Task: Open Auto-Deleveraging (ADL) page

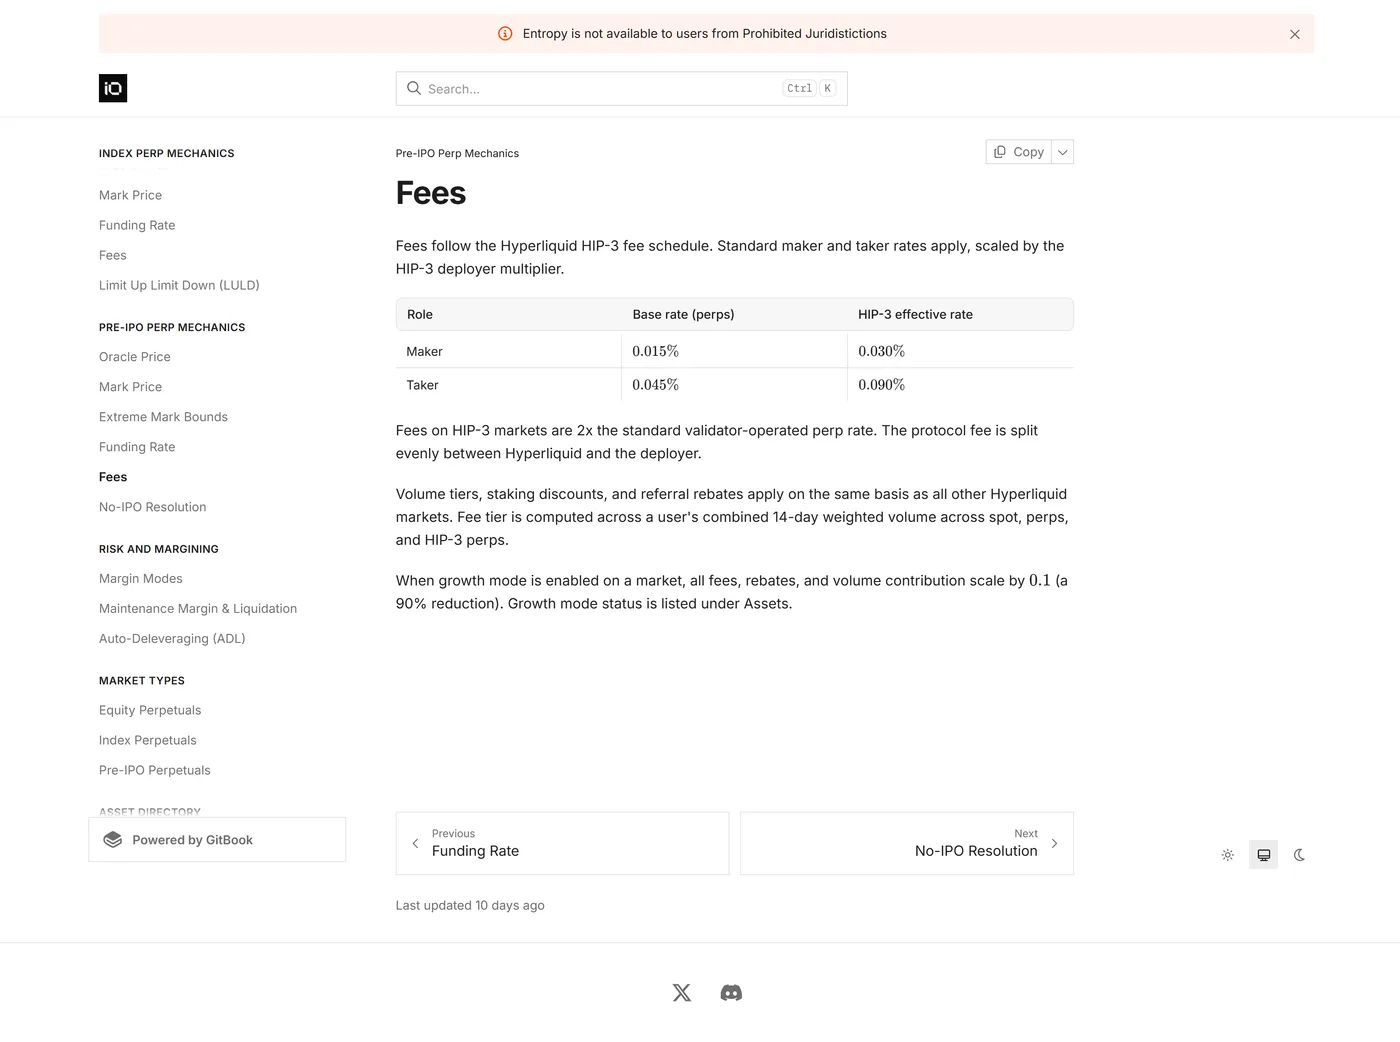Action: [172, 639]
